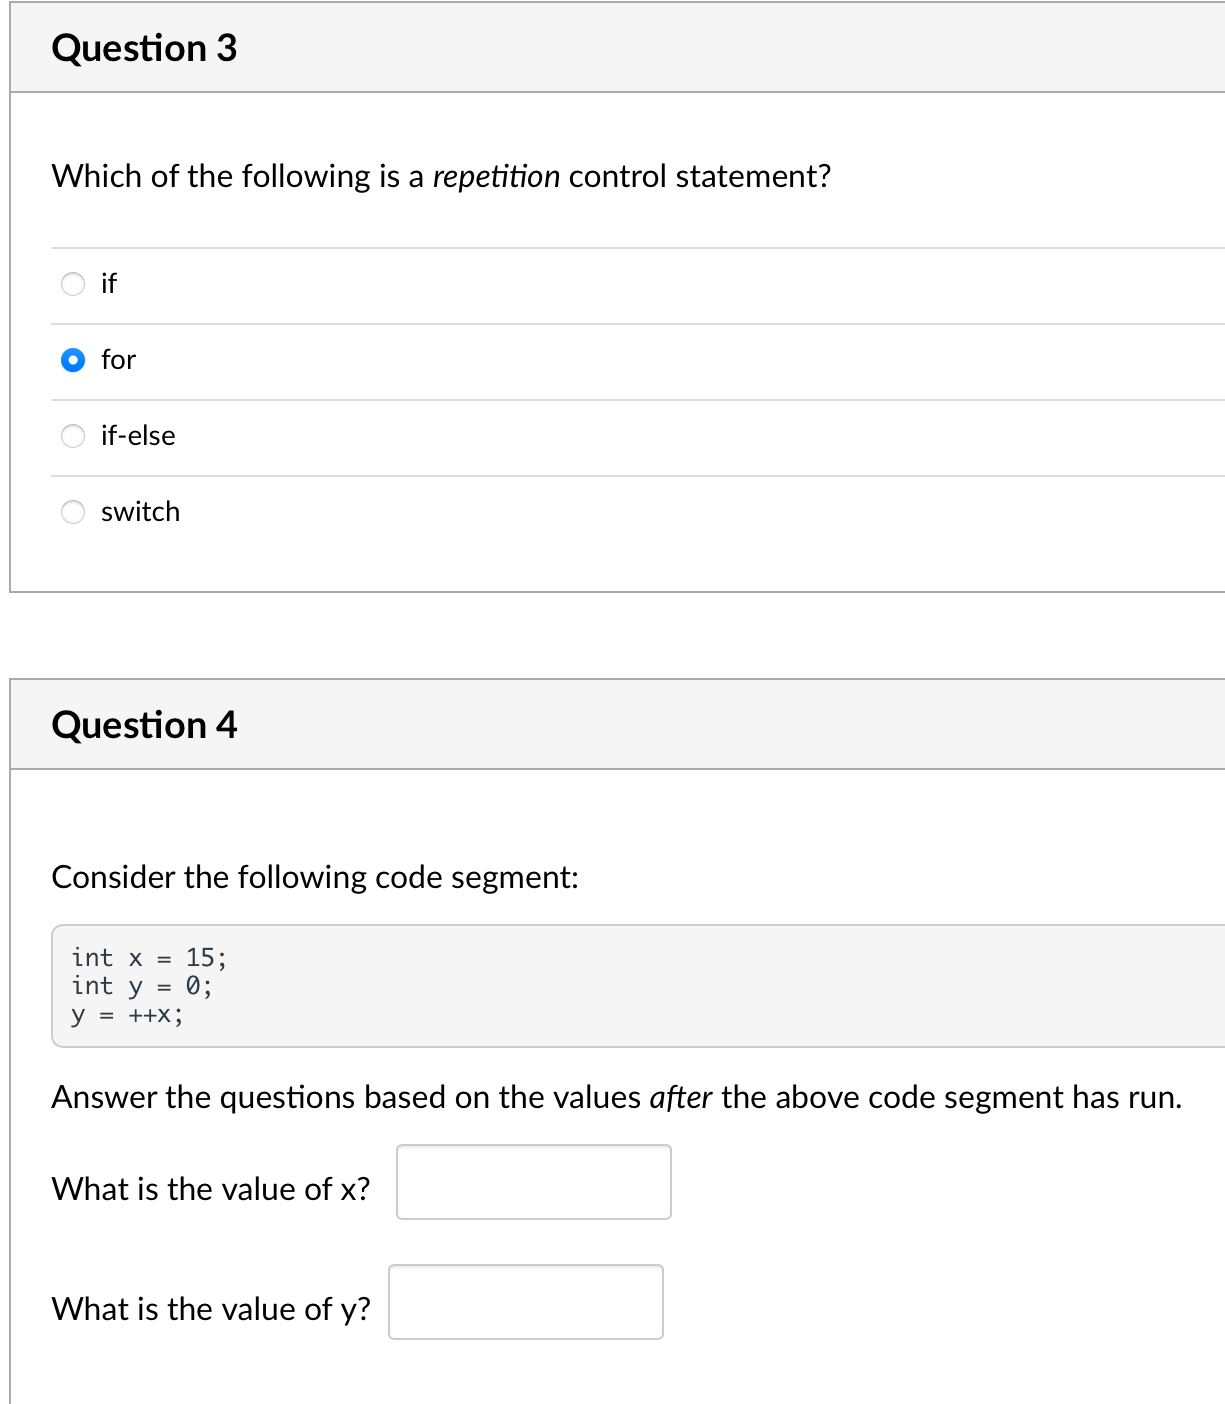Click the 'if-else' answer label text

tap(138, 436)
